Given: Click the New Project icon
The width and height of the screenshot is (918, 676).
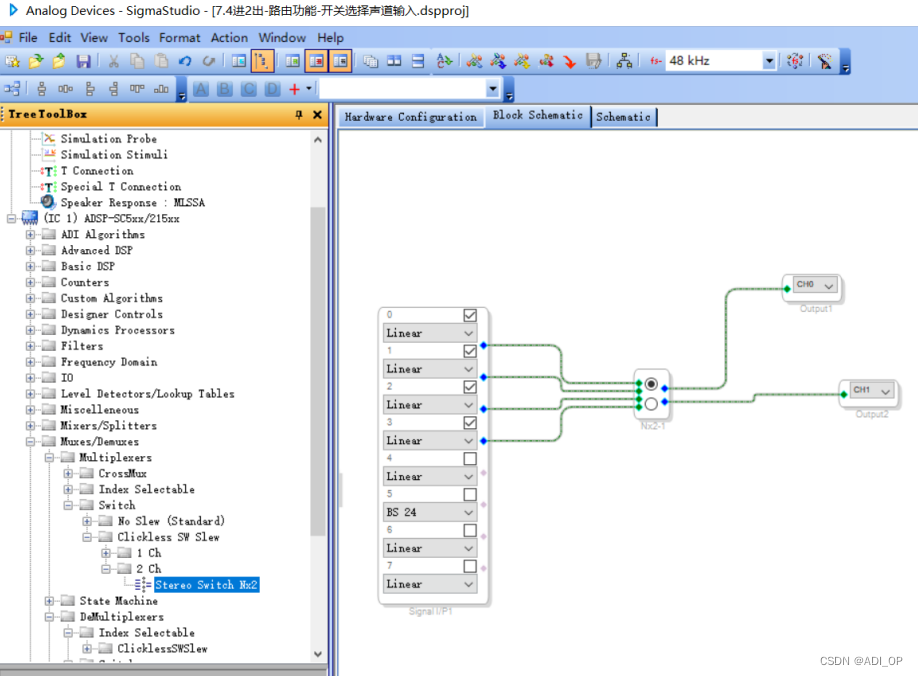Looking at the screenshot, I should [x=12, y=61].
